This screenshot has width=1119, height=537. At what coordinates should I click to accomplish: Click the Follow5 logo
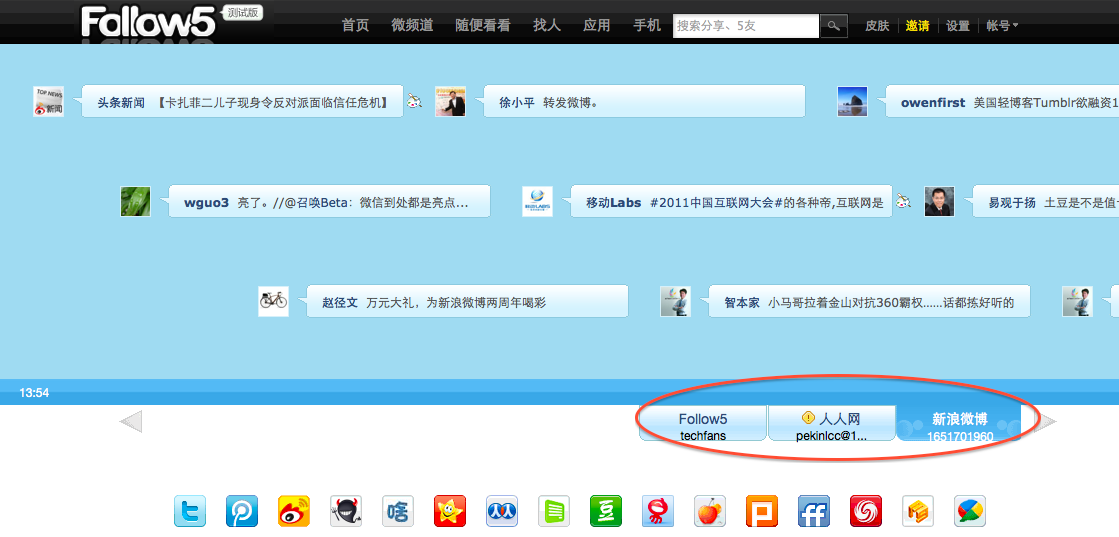[x=148, y=21]
